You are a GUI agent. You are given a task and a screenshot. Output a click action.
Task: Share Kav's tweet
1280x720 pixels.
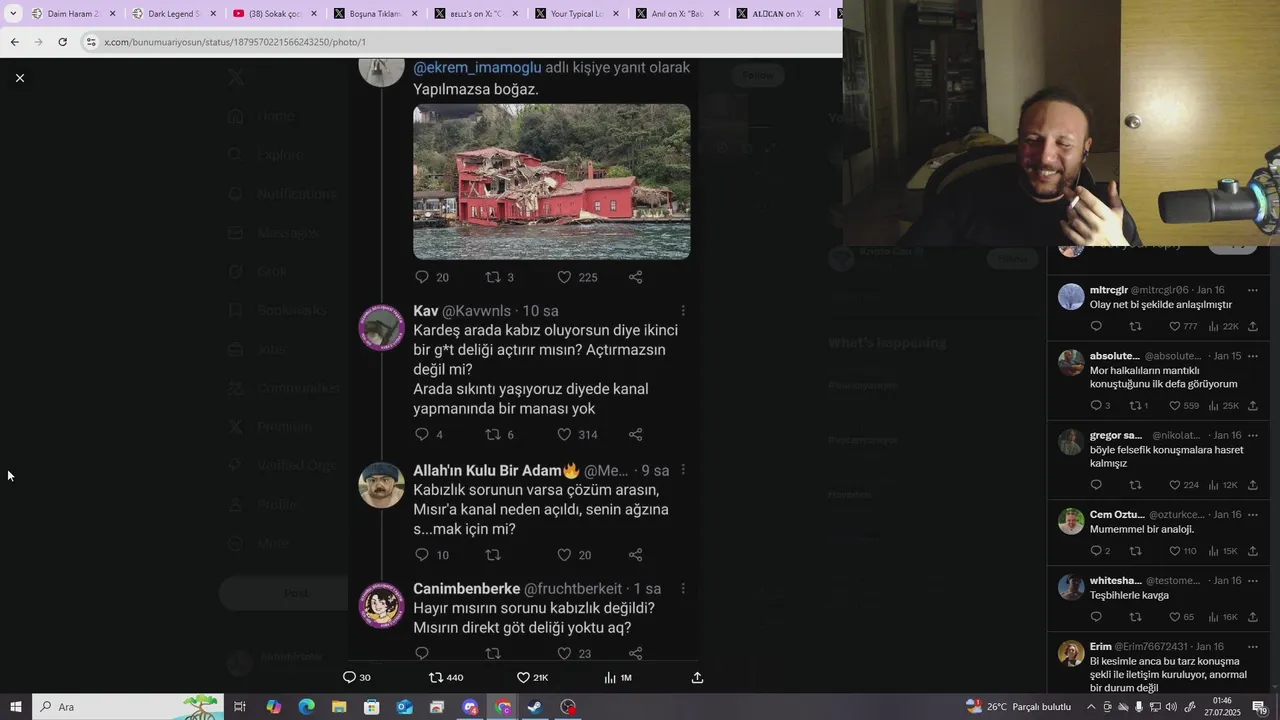(635, 434)
